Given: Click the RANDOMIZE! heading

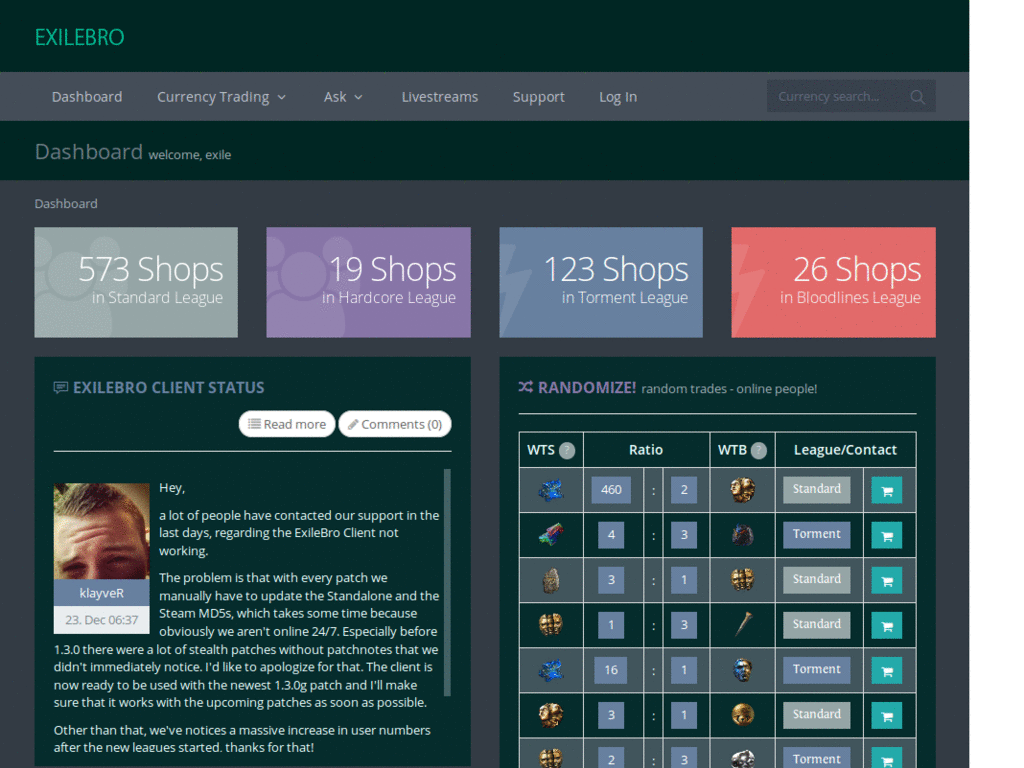Looking at the screenshot, I should coord(586,388).
